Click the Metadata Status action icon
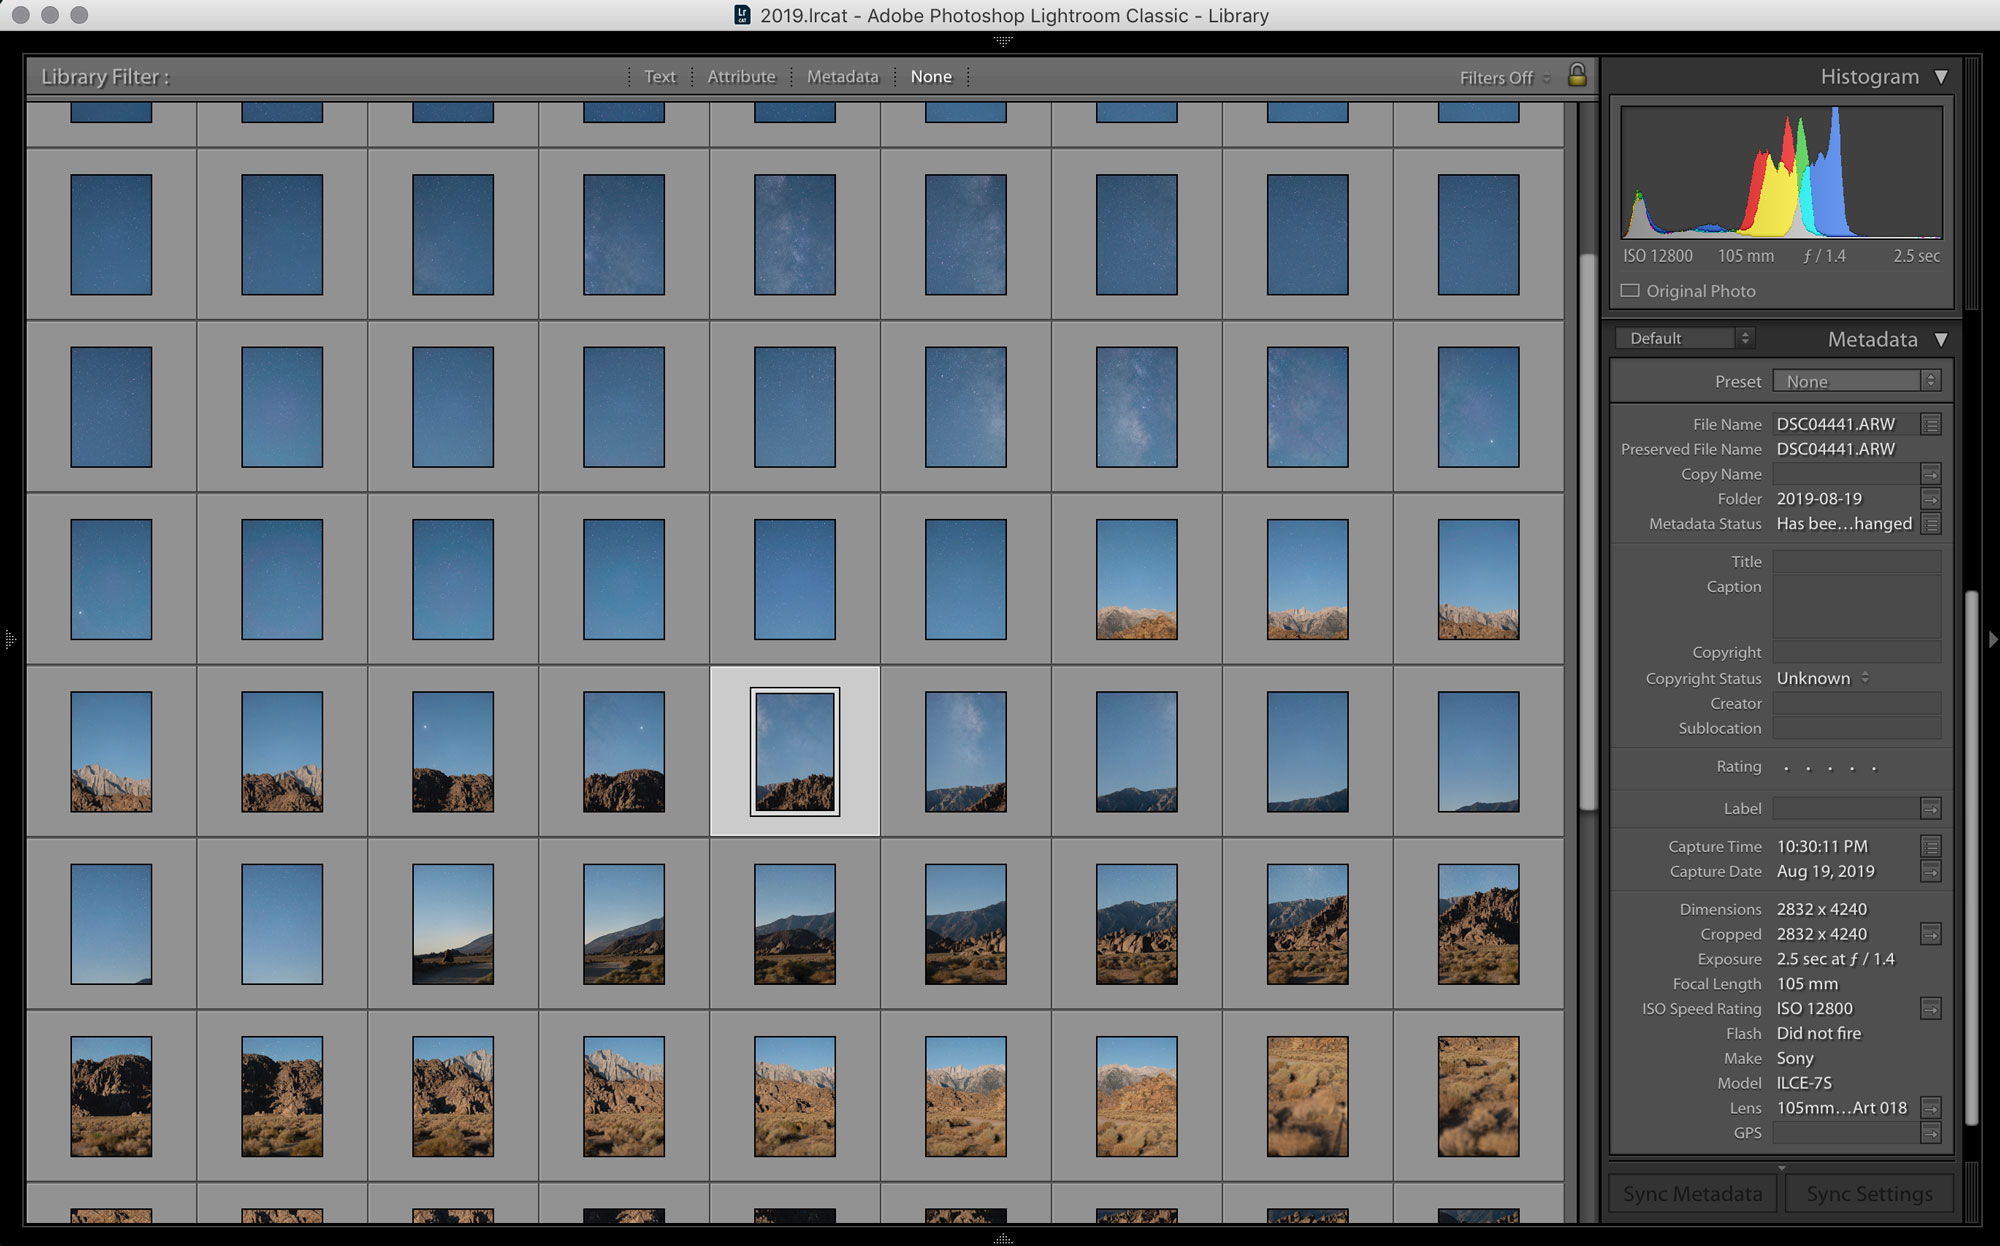2000x1246 pixels. (1931, 524)
